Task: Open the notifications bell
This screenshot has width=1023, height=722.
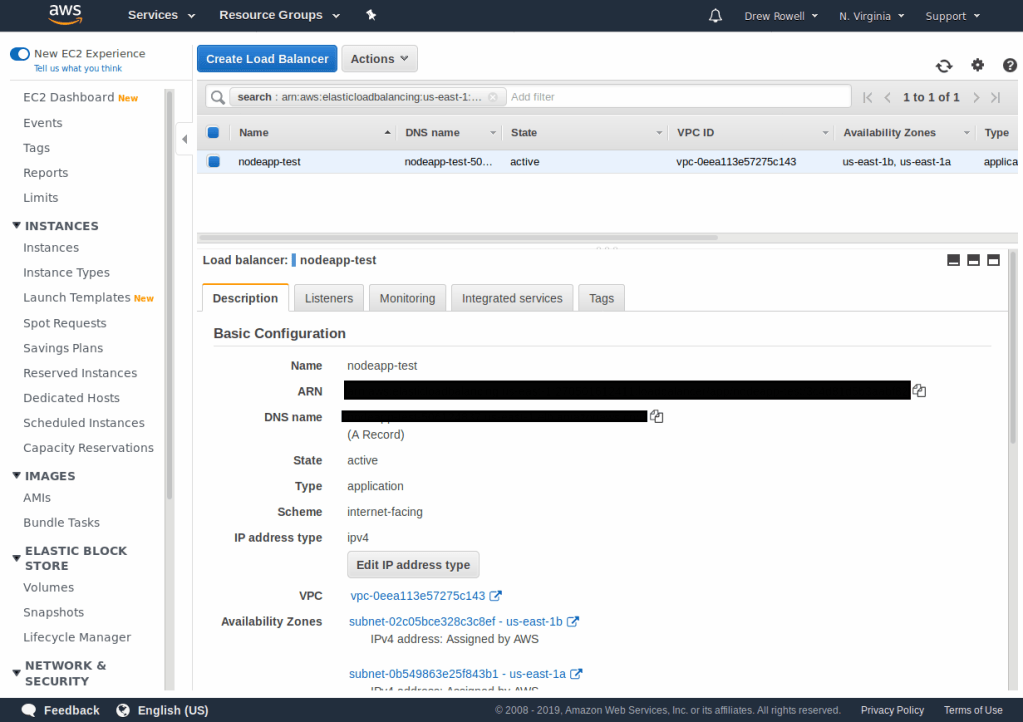Action: (715, 16)
